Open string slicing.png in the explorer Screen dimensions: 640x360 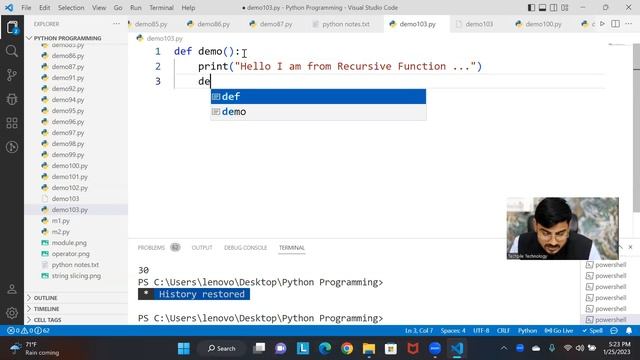coord(76,276)
